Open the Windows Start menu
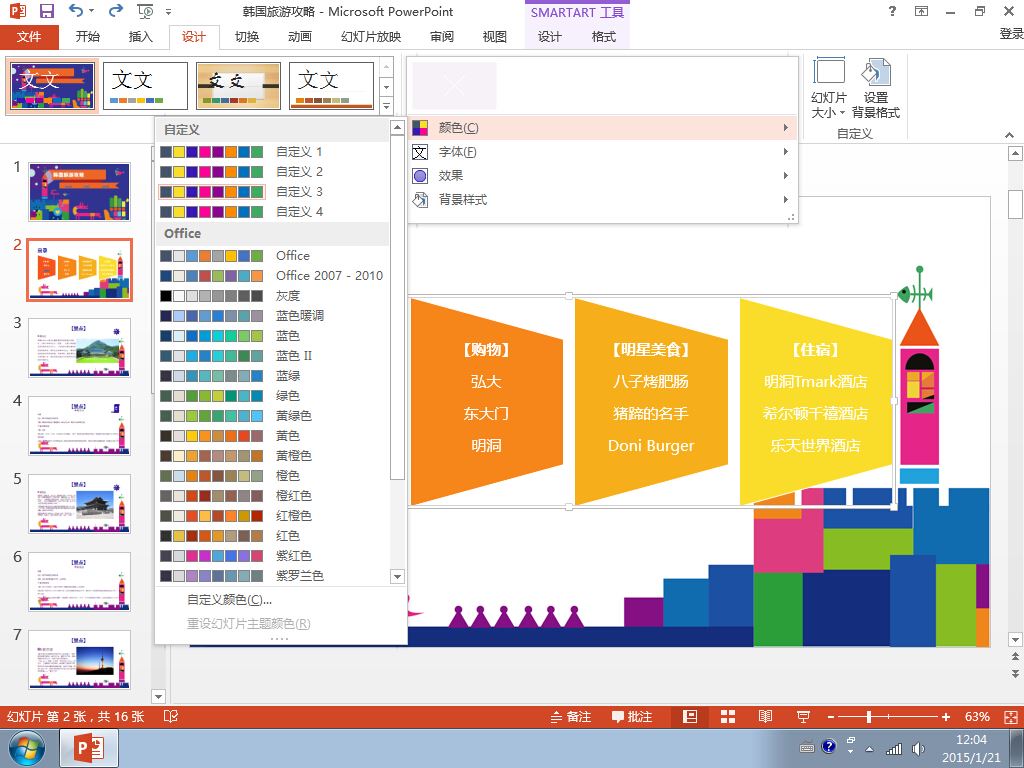 27,748
